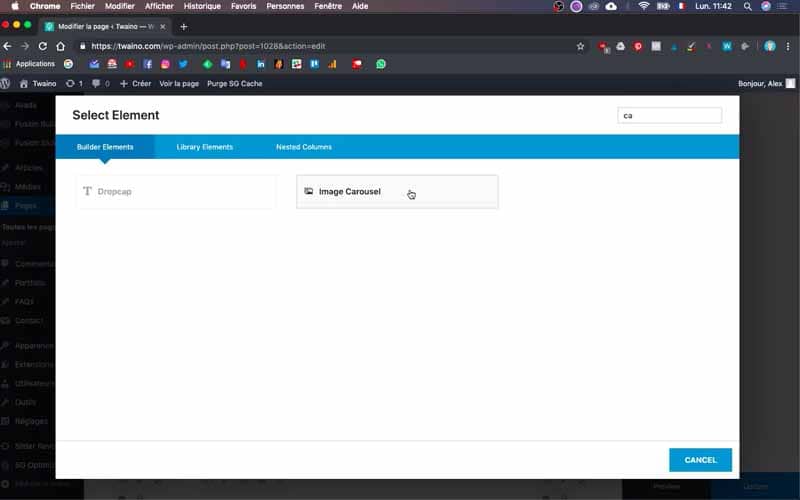Viewport: 800px width, 500px height.
Task: Open the Twitter bookmark icon
Action: pos(183,64)
